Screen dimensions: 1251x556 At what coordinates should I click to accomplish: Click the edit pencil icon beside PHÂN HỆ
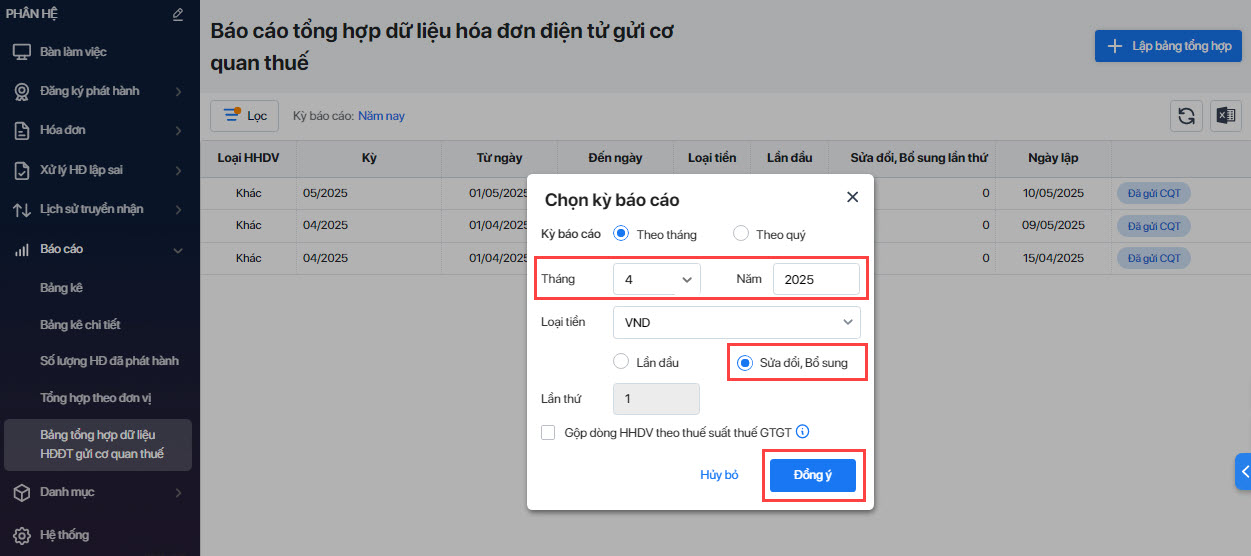coord(178,15)
